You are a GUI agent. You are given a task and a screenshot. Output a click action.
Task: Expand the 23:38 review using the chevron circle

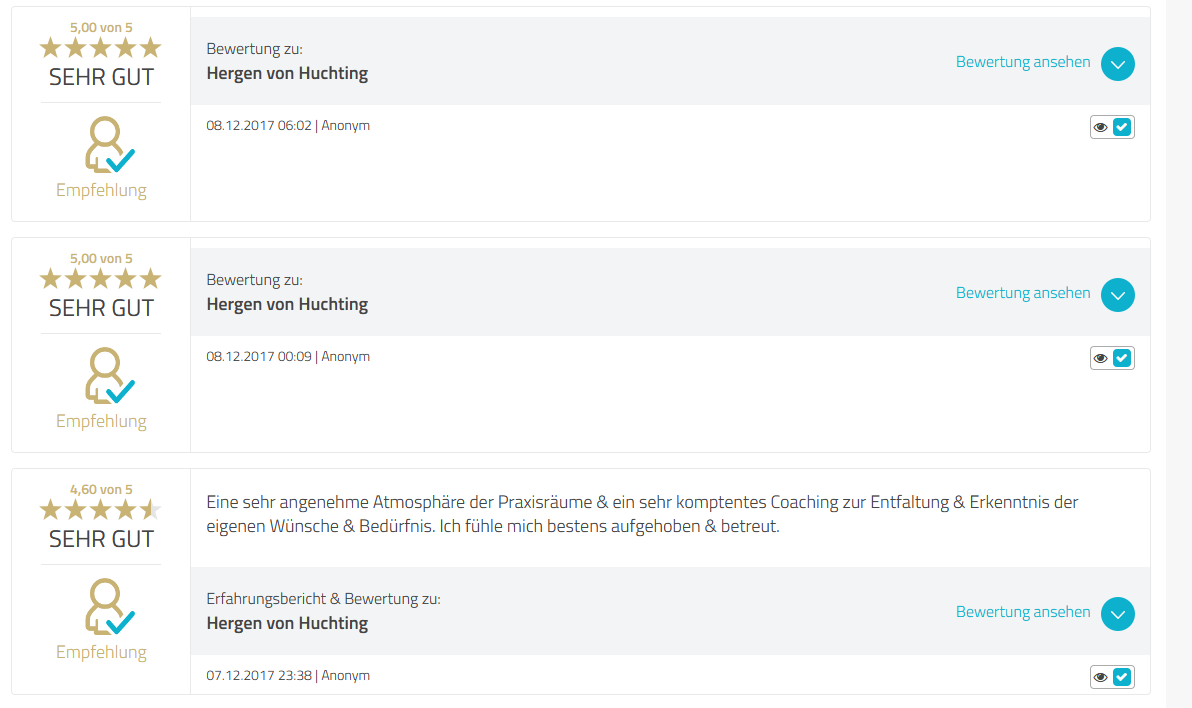pyautogui.click(x=1118, y=614)
